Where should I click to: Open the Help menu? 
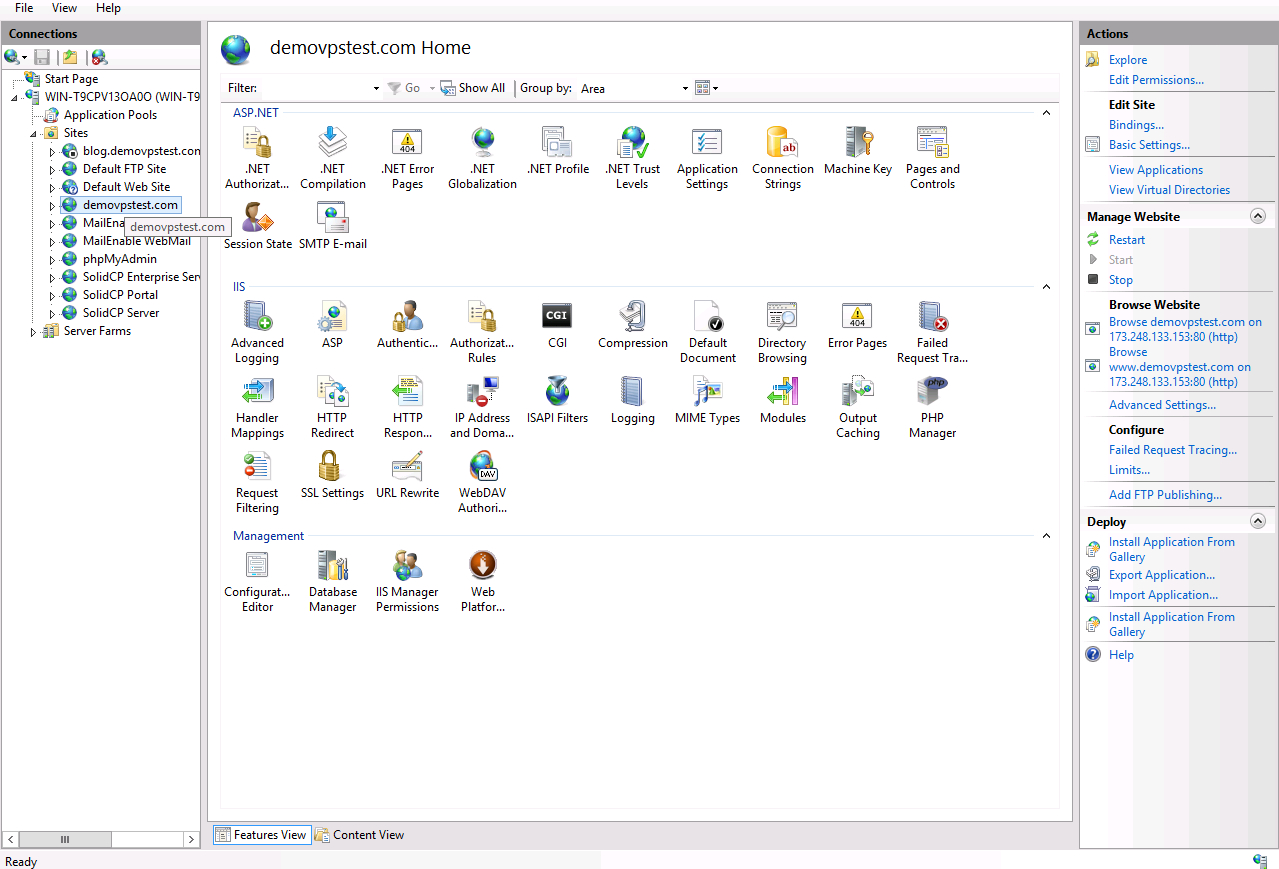tap(108, 8)
